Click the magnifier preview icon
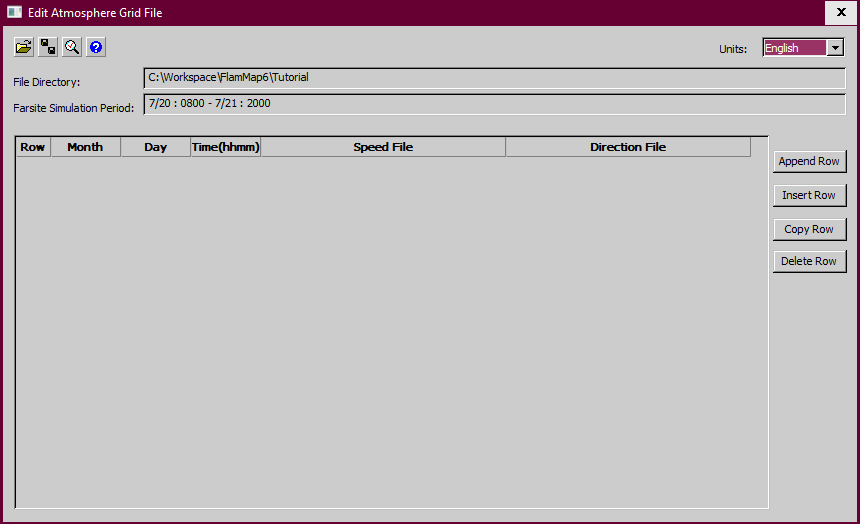Viewport: 860px width, 524px height. click(72, 47)
